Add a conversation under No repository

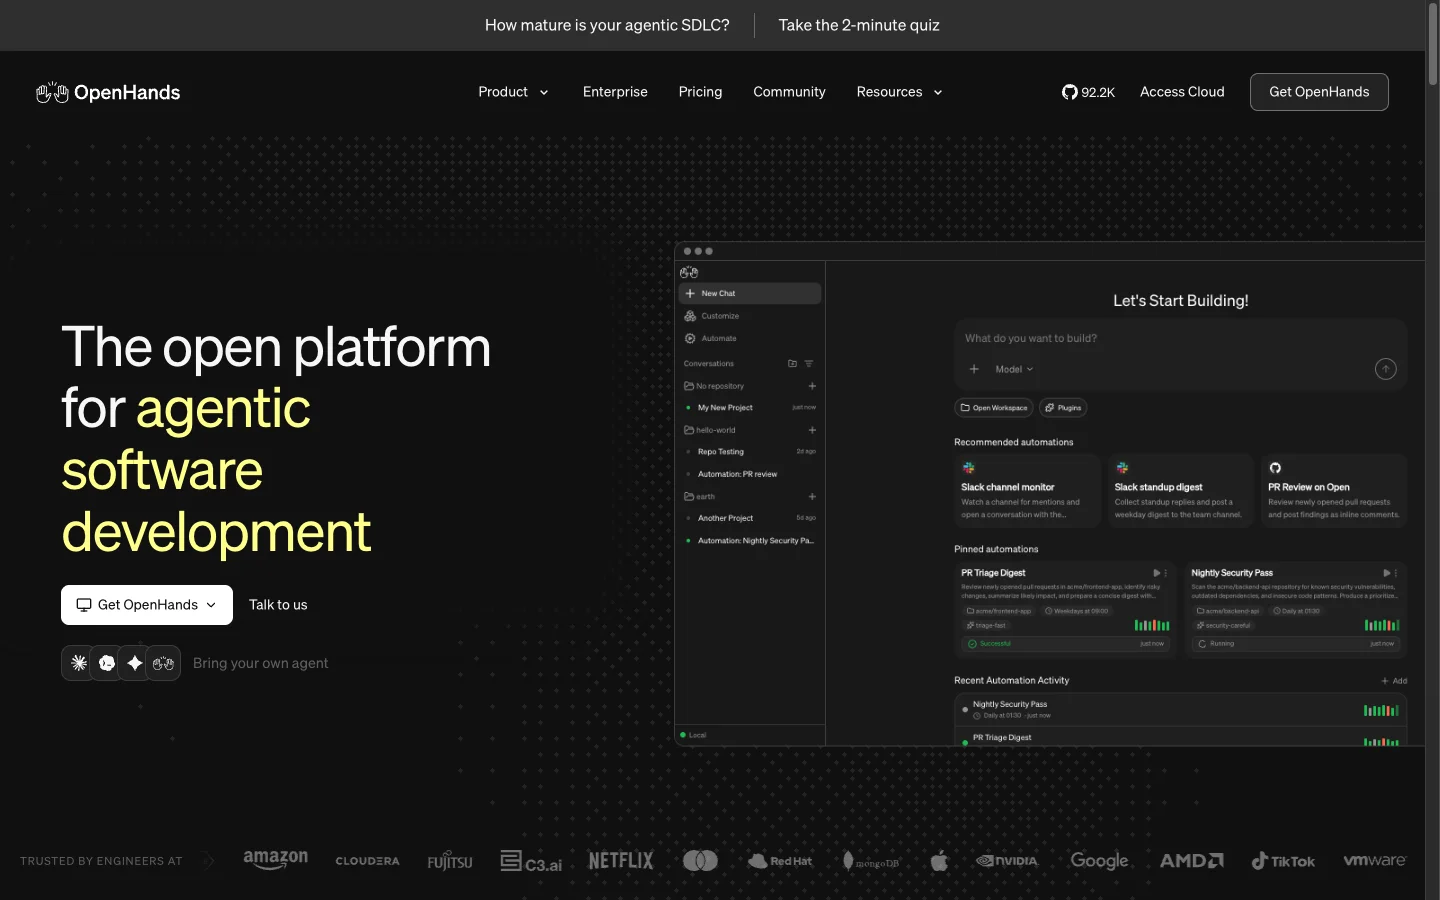pyautogui.click(x=812, y=386)
